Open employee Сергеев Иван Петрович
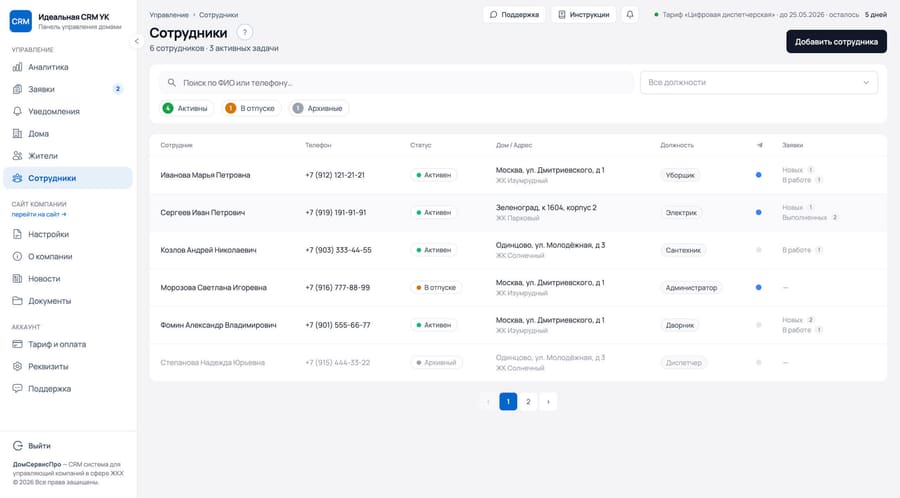Screen dimensions: 900x498 pyautogui.click(x=203, y=212)
